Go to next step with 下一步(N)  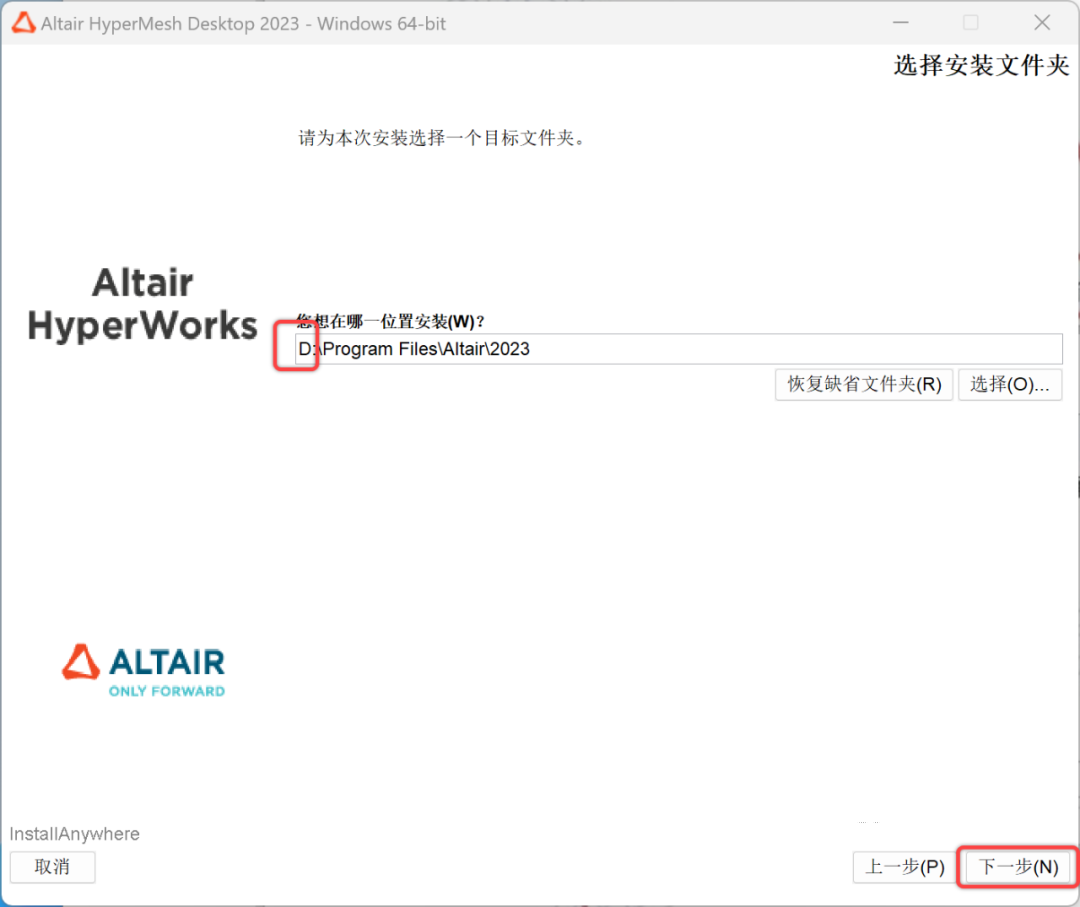point(1018,867)
